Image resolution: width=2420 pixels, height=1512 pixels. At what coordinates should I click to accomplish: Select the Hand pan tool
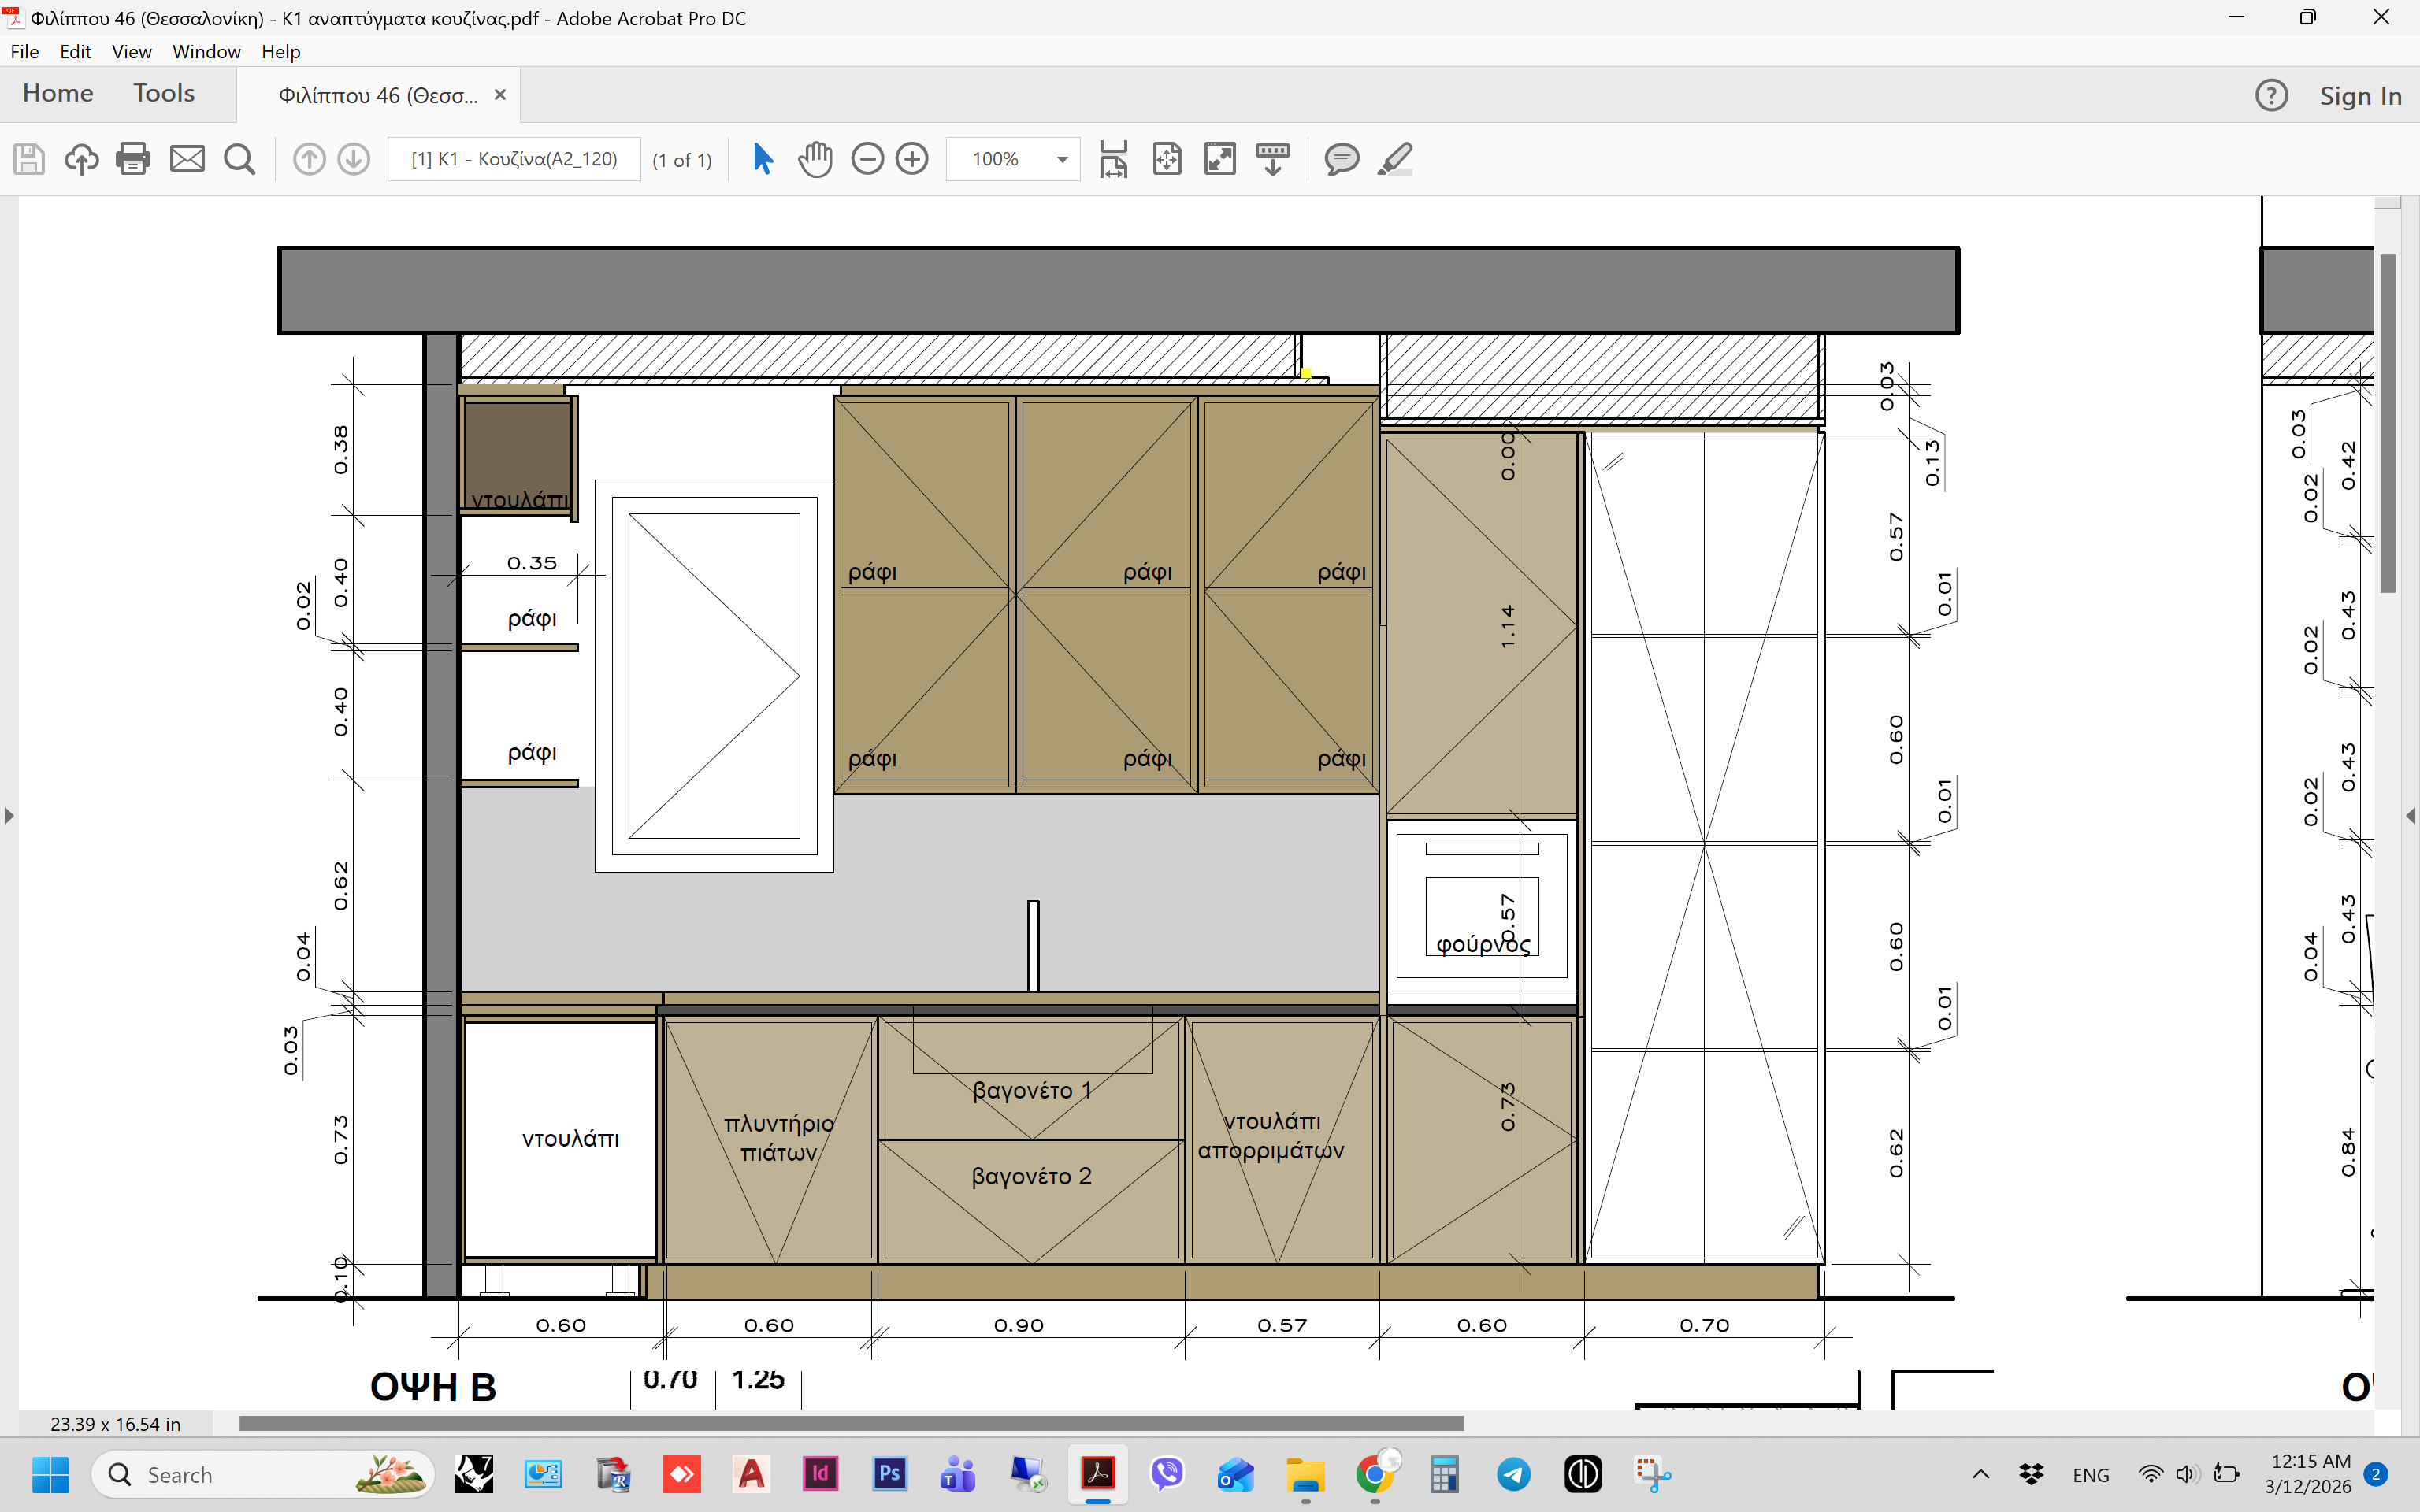pos(815,159)
